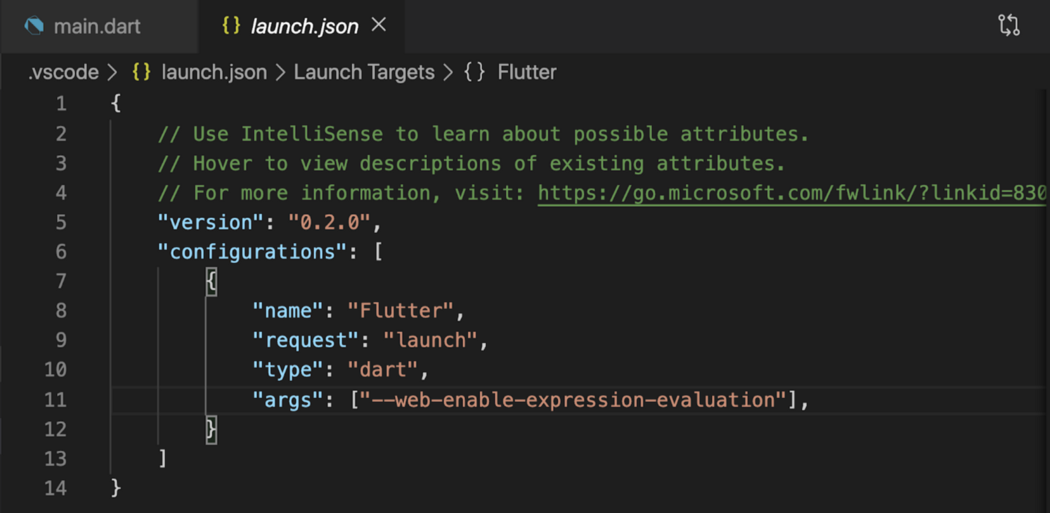Image resolution: width=1050 pixels, height=513 pixels.
Task: Open the .vscode breadcrumb folder
Action: click(x=63, y=72)
